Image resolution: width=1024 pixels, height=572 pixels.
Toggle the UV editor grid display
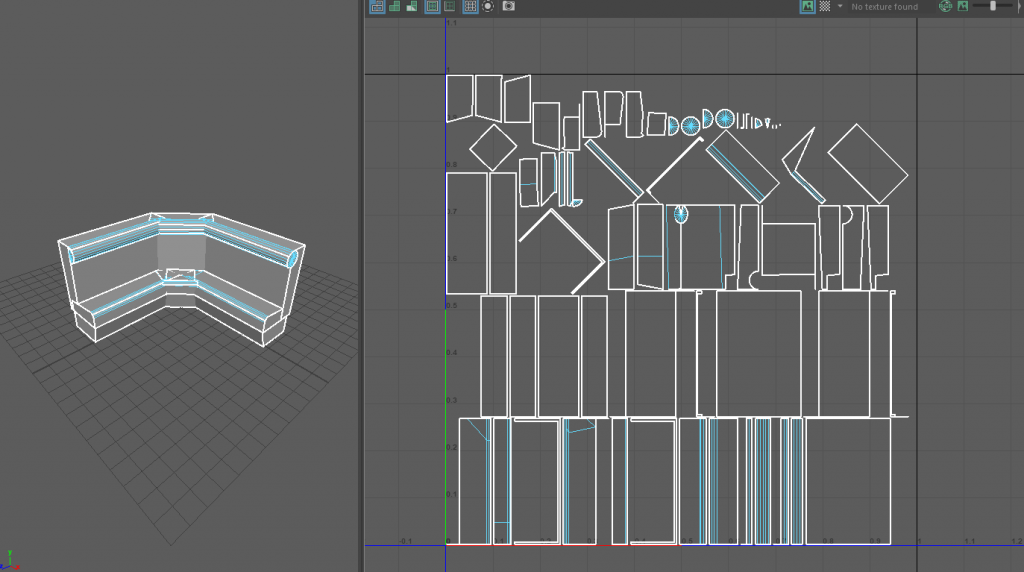[x=470, y=6]
